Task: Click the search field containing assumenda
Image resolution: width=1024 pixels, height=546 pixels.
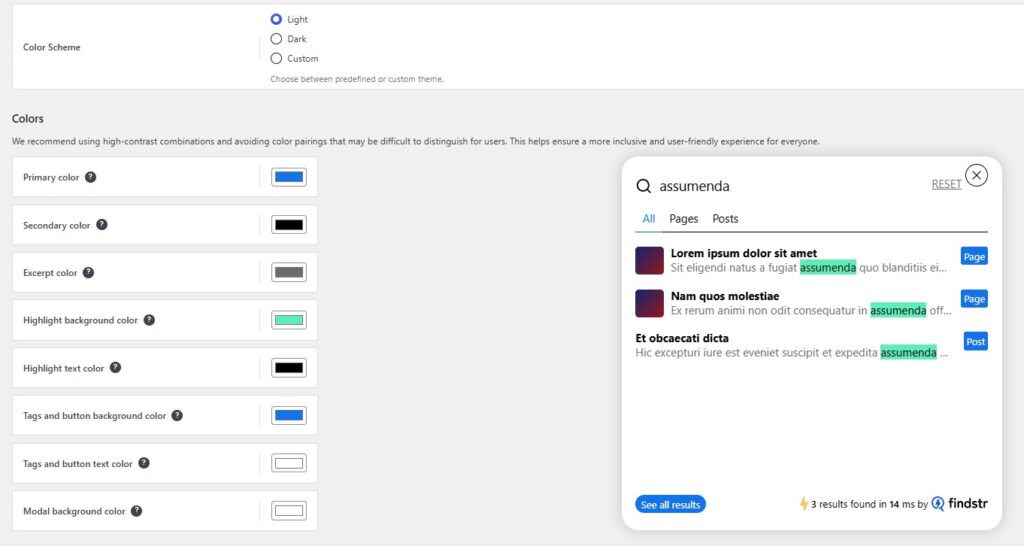Action: click(780, 186)
